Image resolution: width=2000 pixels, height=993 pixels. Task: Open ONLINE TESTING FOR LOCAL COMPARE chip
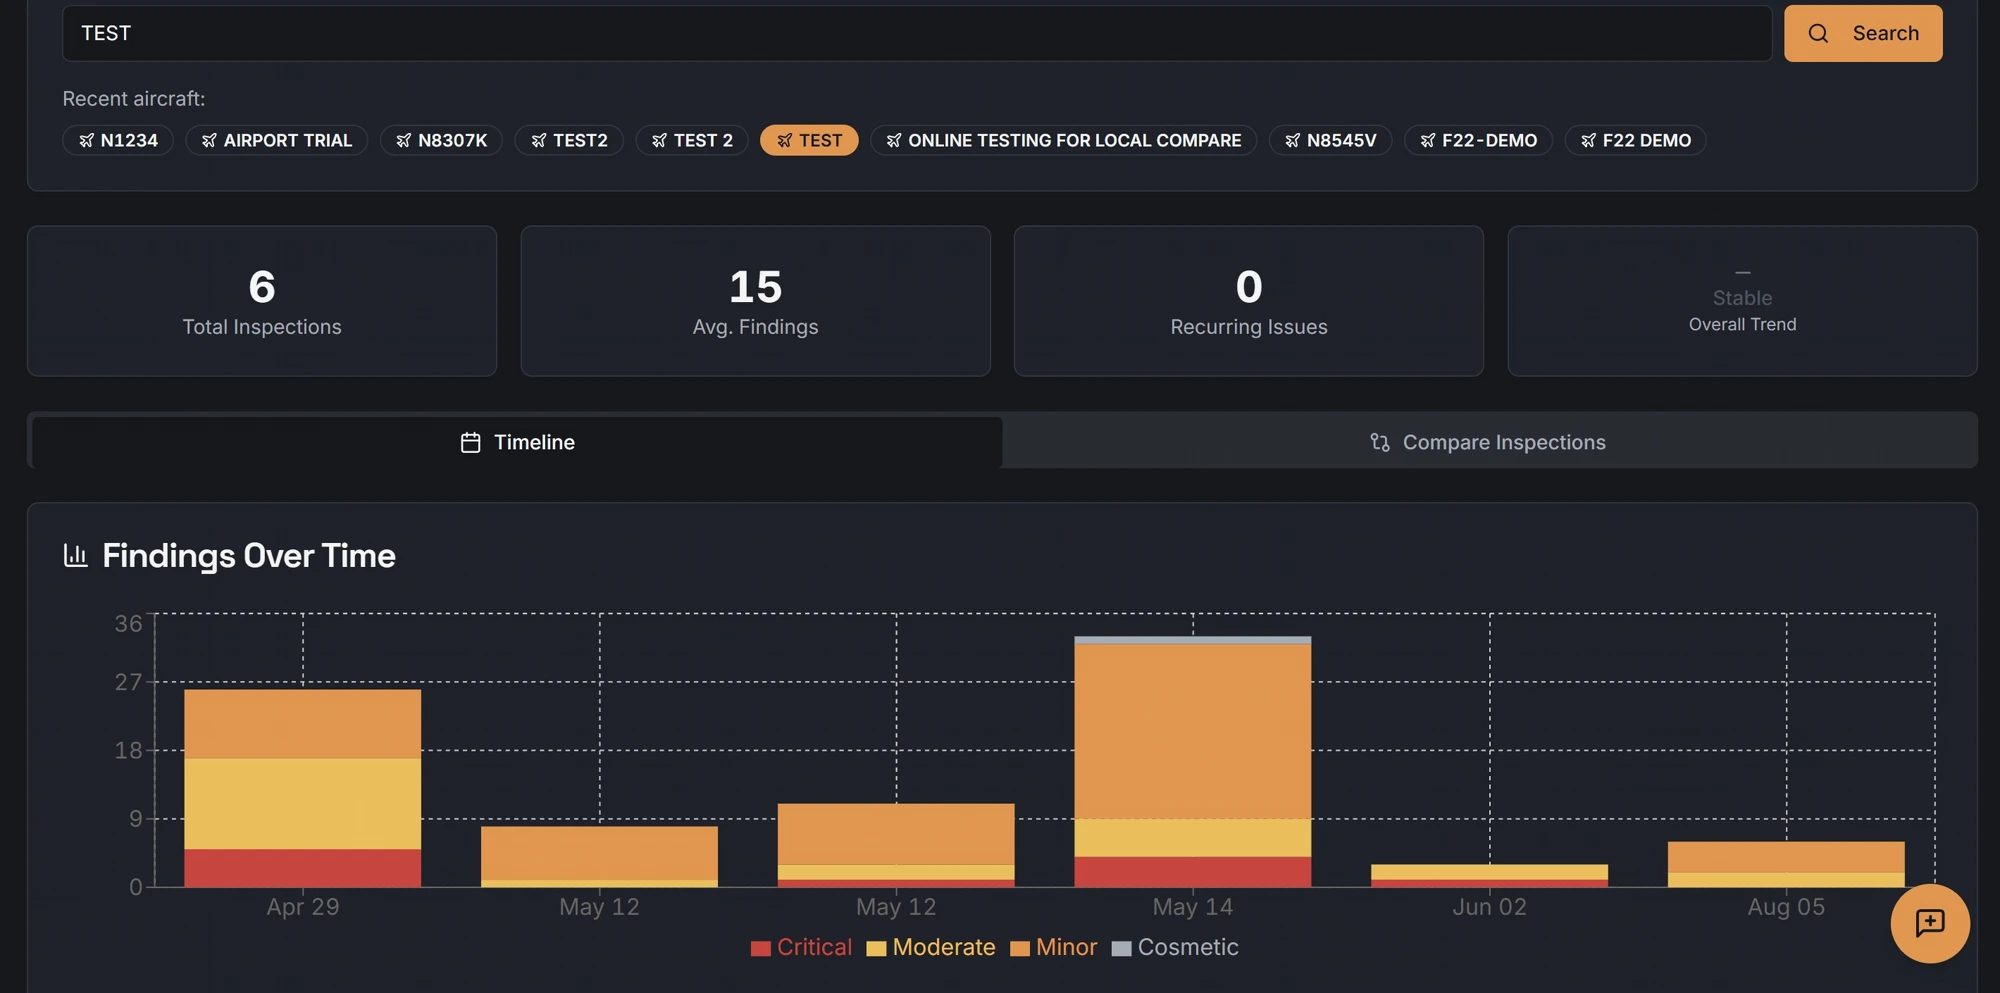pyautogui.click(x=1064, y=140)
